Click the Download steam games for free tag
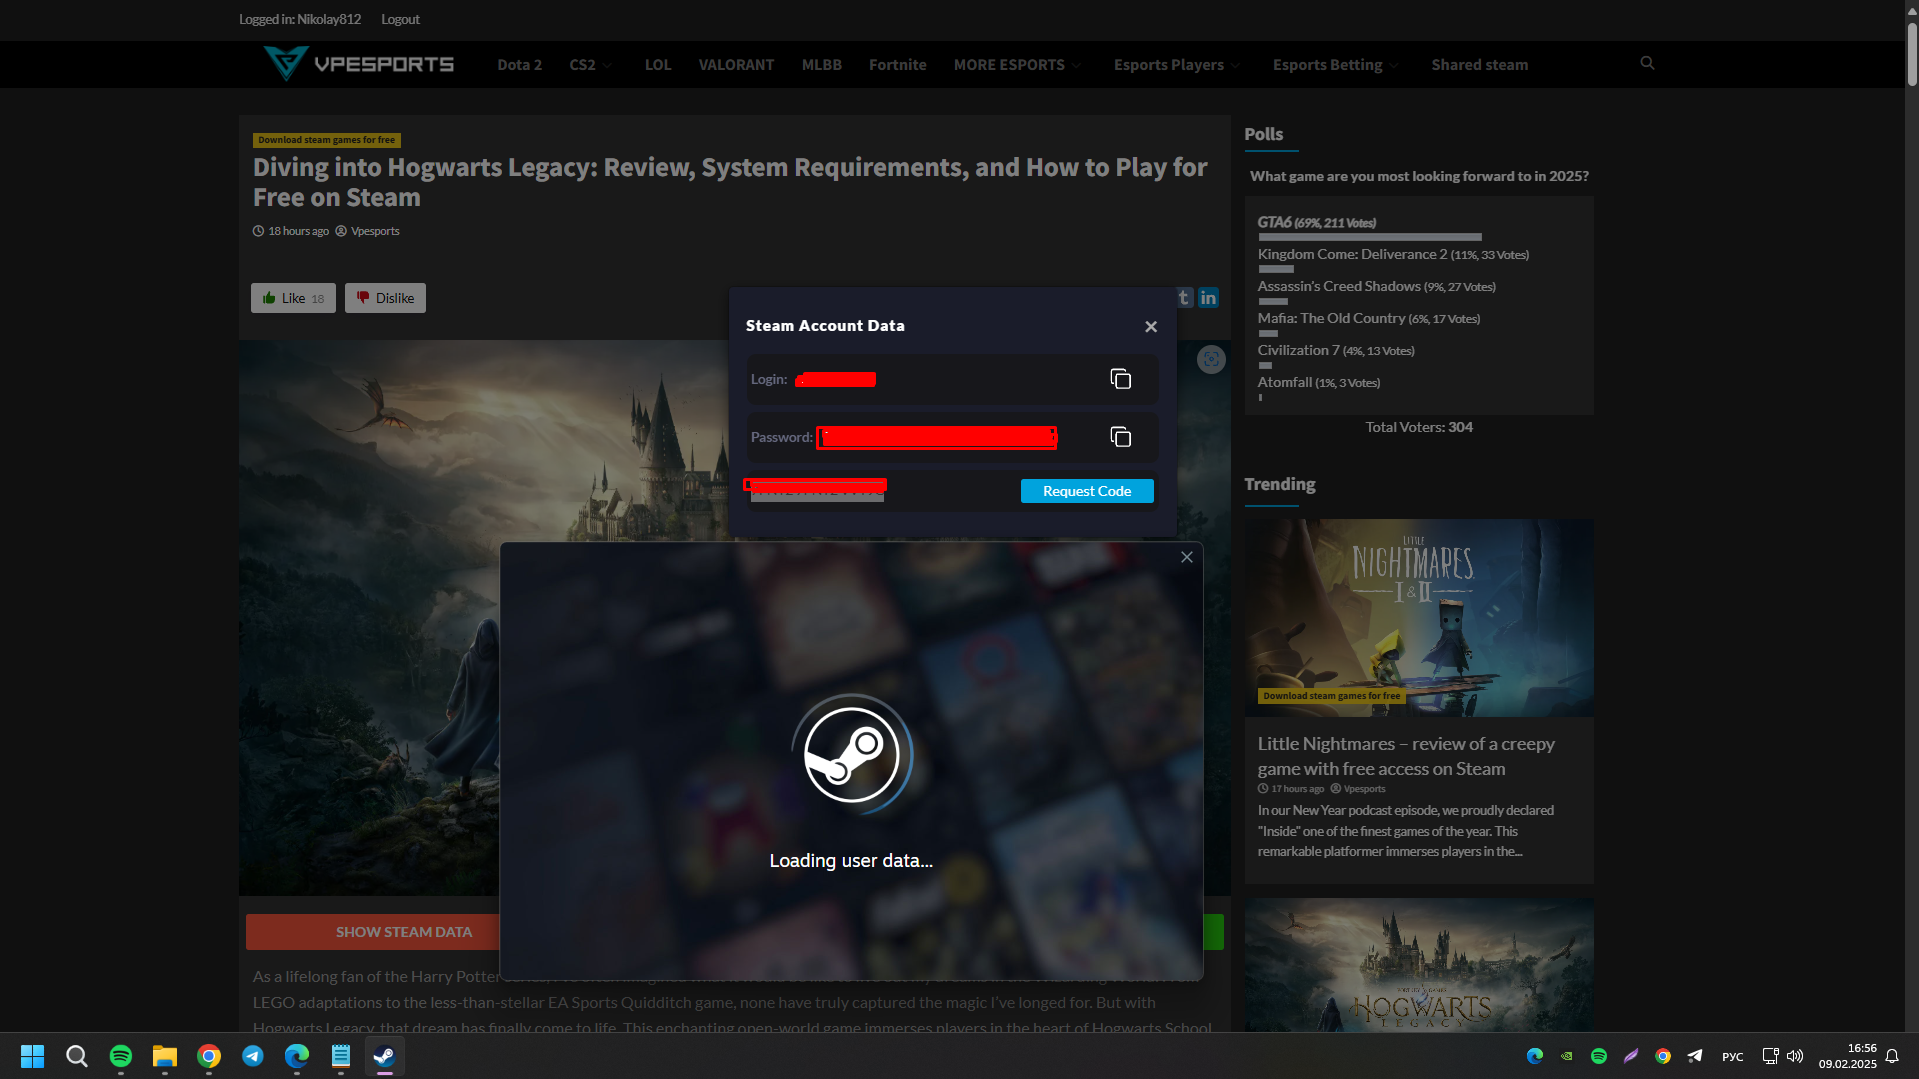1919x1079 pixels. 327,140
